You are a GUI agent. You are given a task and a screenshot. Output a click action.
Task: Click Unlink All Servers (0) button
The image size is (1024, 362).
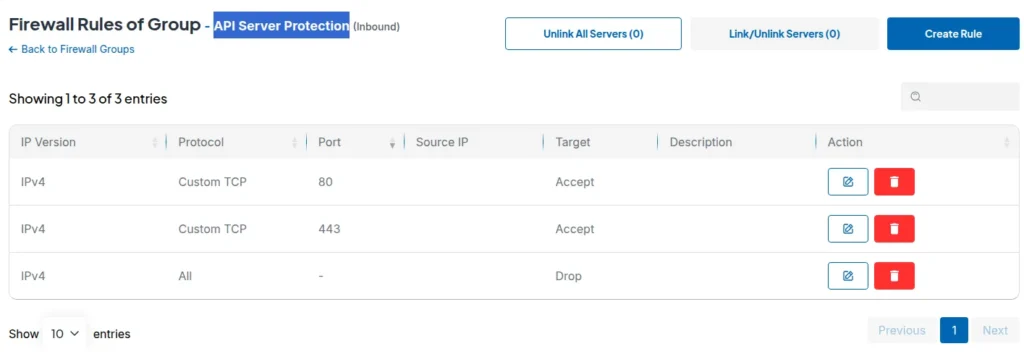[x=593, y=33]
